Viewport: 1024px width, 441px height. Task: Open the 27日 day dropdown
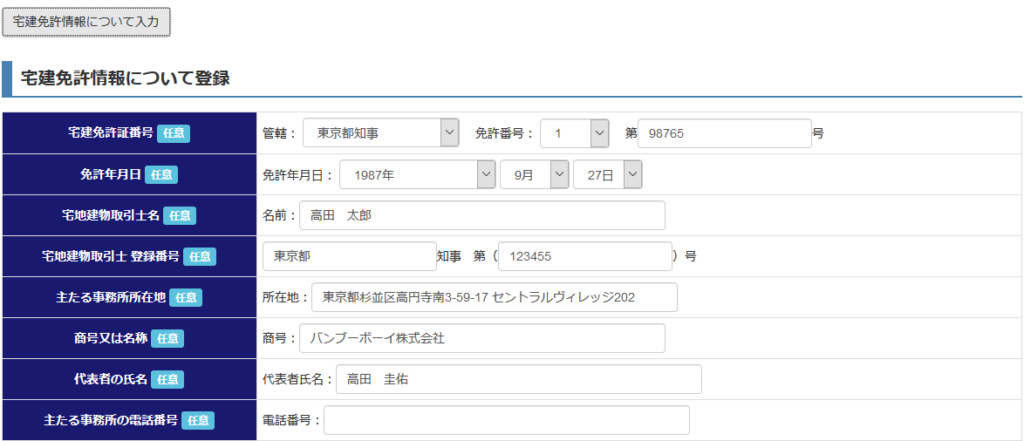(x=608, y=174)
